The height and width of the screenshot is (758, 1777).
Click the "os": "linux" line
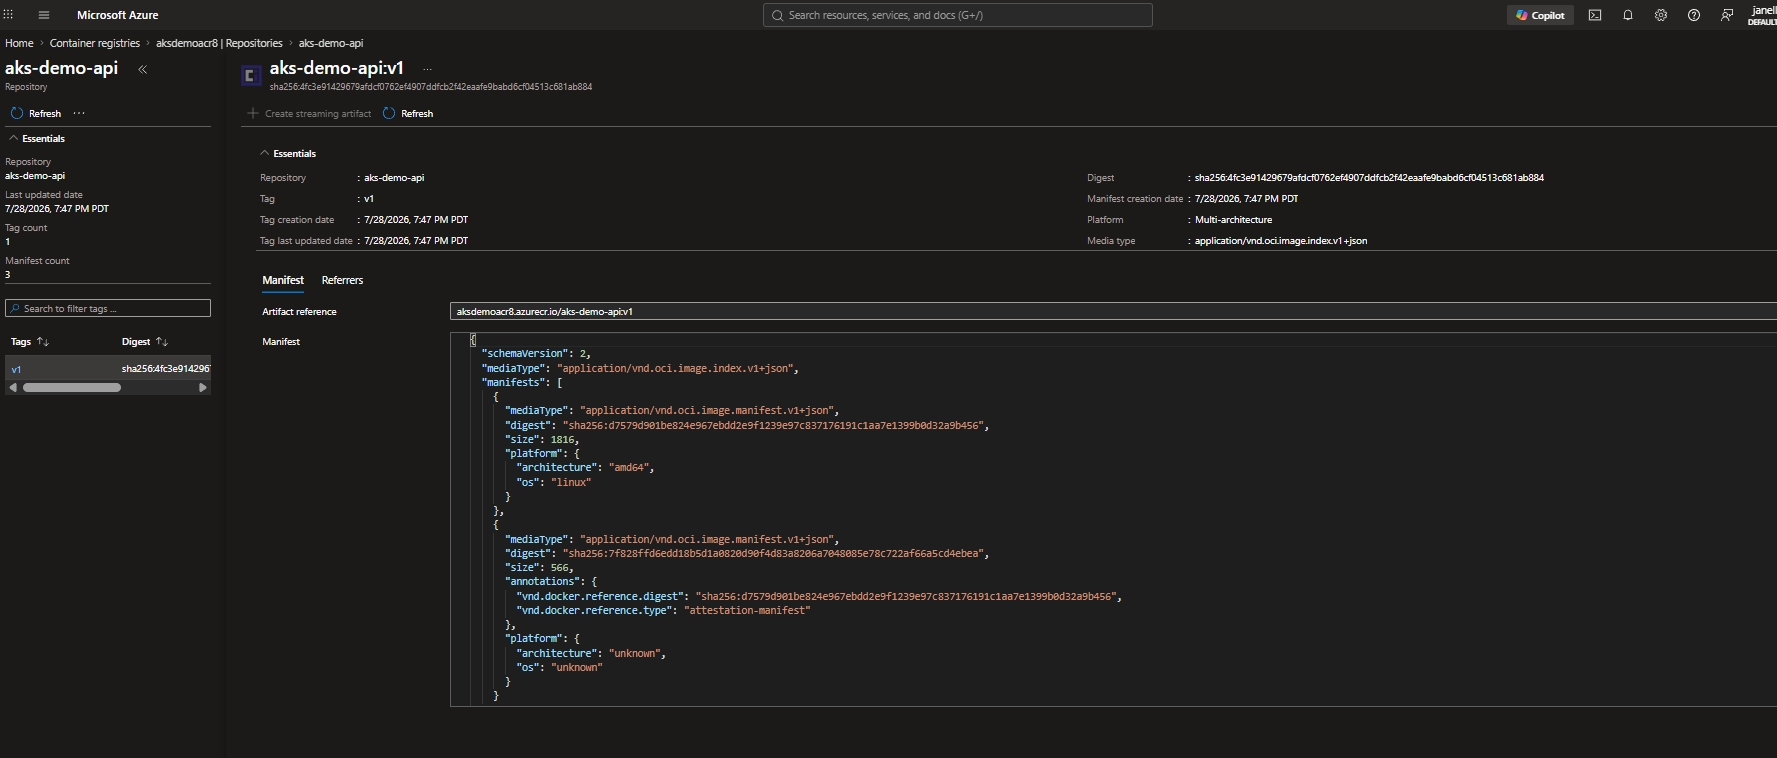tap(554, 482)
